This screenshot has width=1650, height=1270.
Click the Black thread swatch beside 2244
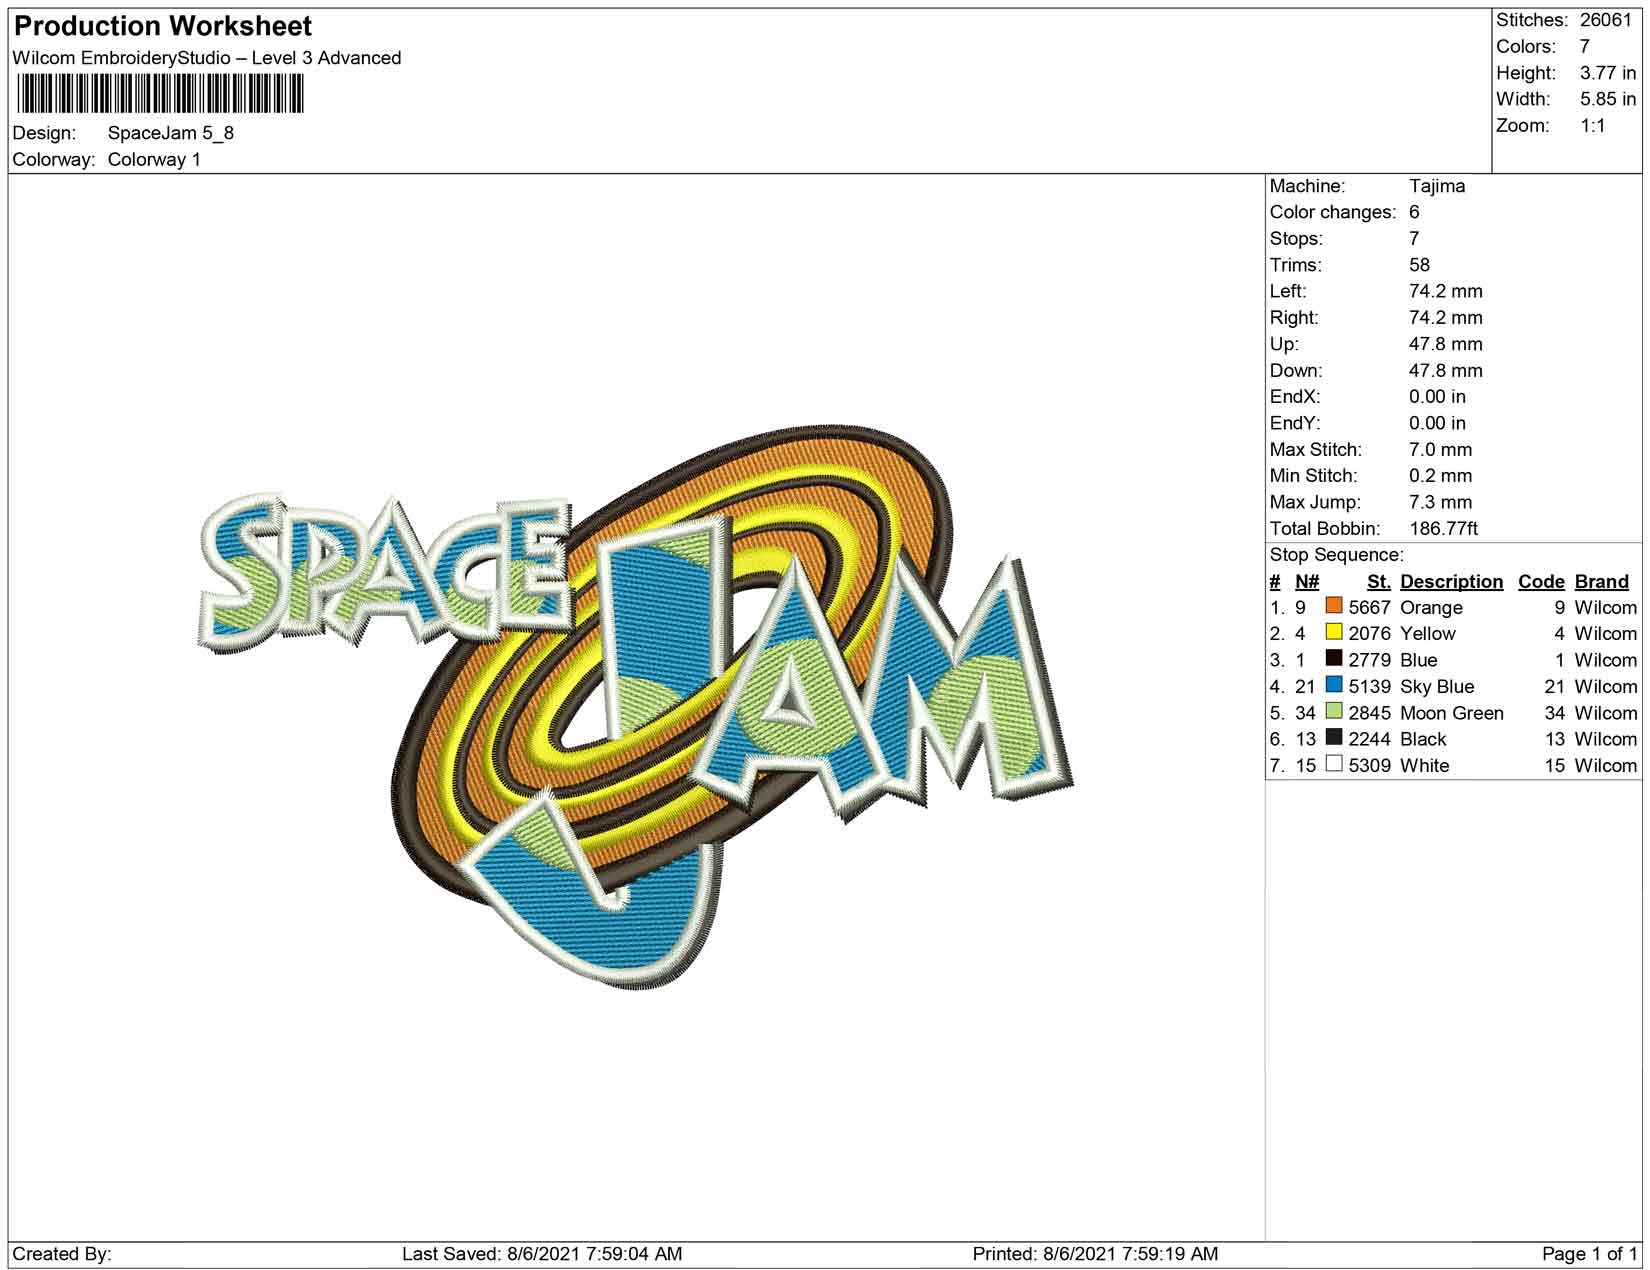pyautogui.click(x=1333, y=738)
